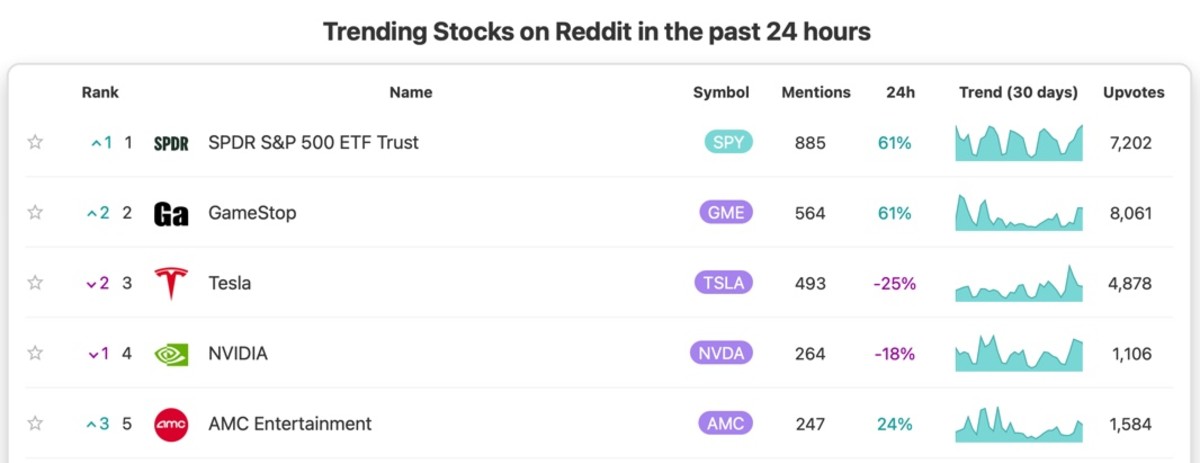Open the SPY symbol badge

click(728, 142)
